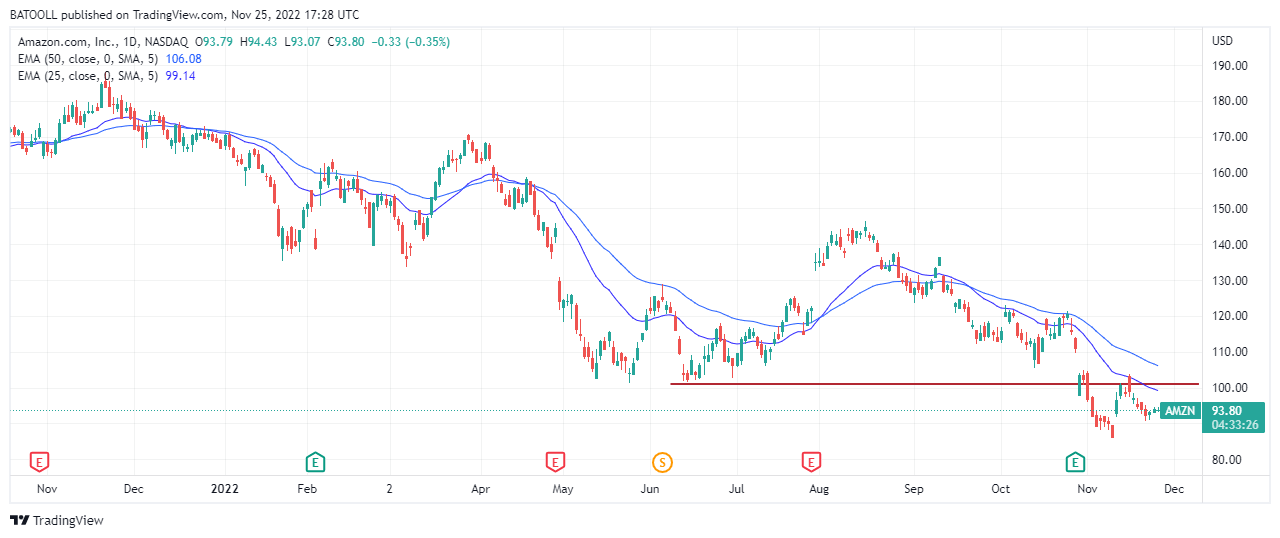This screenshot has height=538, width=1280.
Task: Click the 04:33:26 bar countdown timer
Action: coord(1233,424)
